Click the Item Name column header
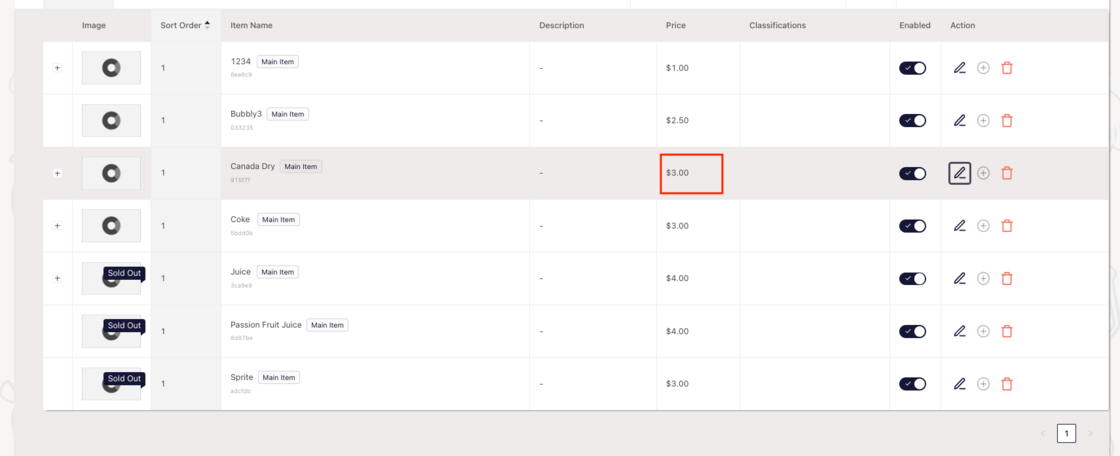1120x456 pixels. pyautogui.click(x=251, y=25)
